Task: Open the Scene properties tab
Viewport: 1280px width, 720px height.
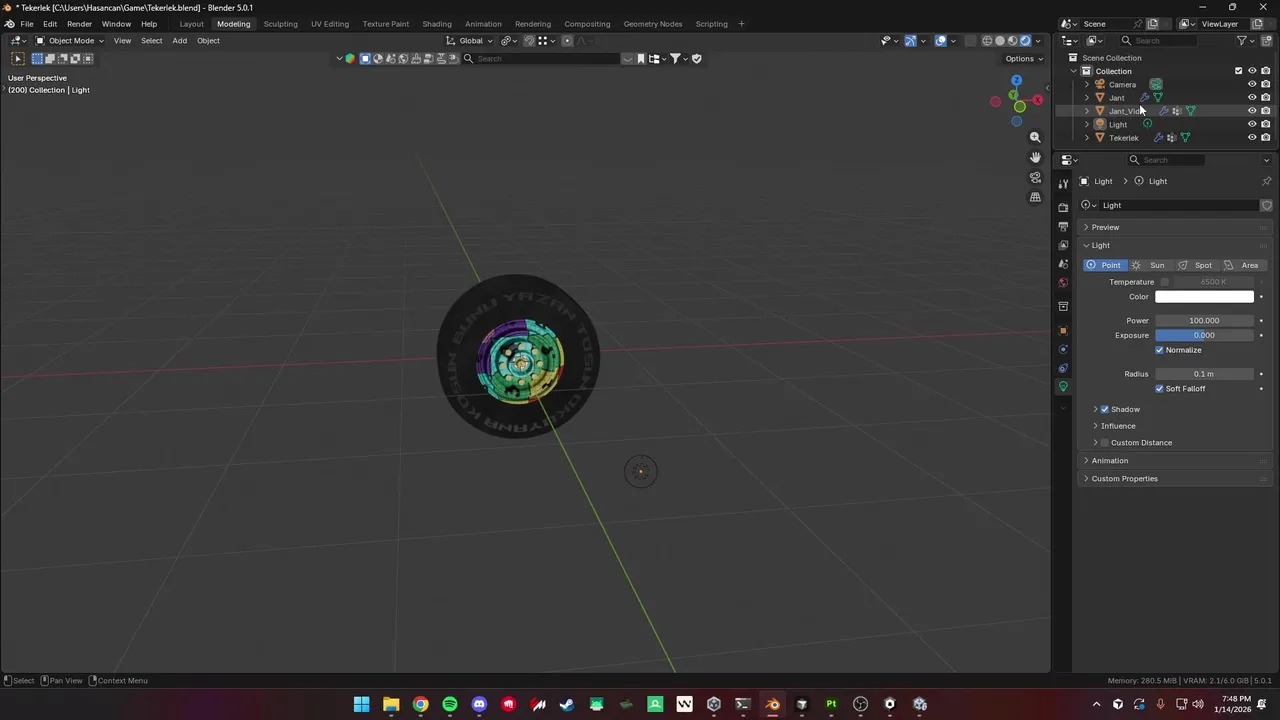Action: (x=1063, y=264)
